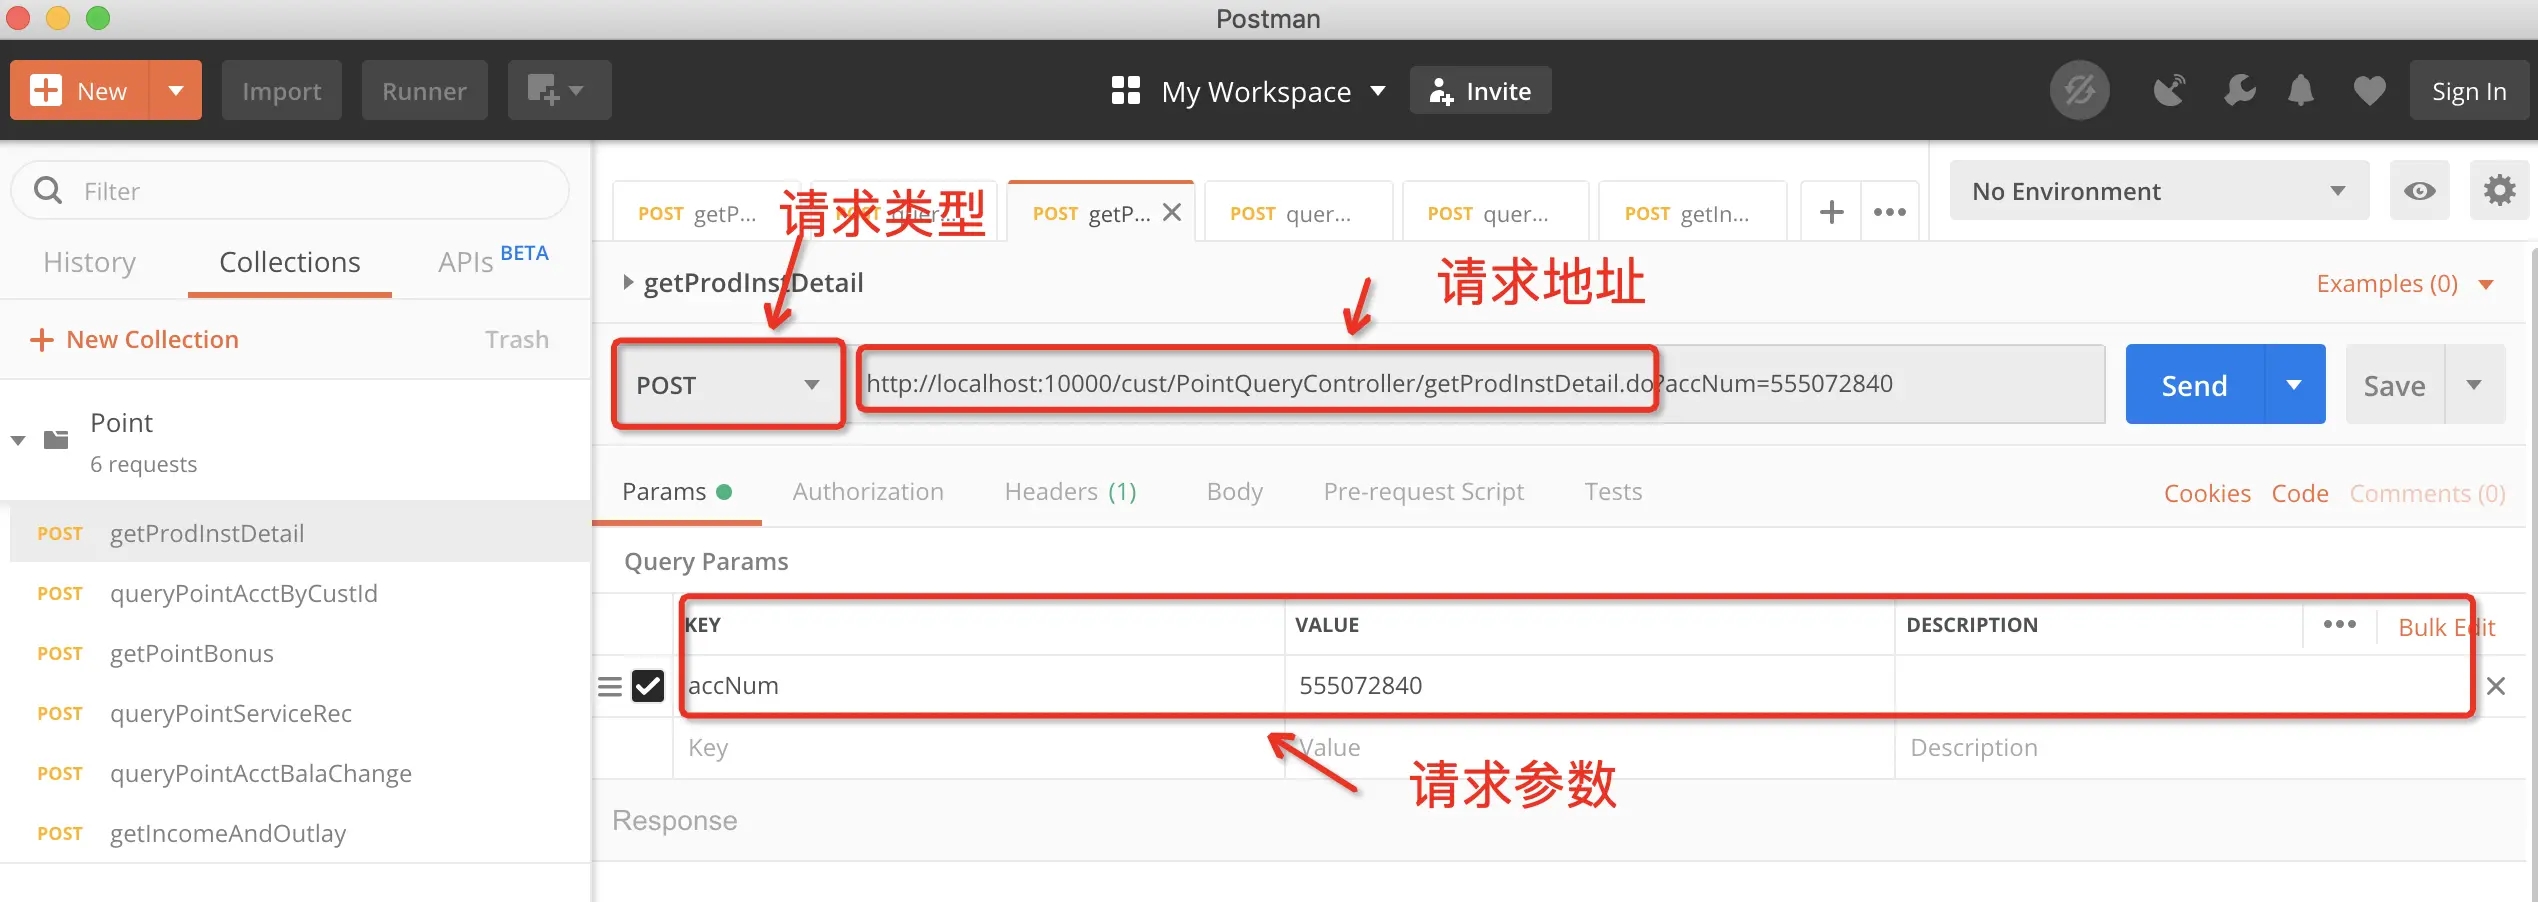Close the active getP... request tab
Viewport: 2538px width, 902px height.
pyautogui.click(x=1172, y=212)
